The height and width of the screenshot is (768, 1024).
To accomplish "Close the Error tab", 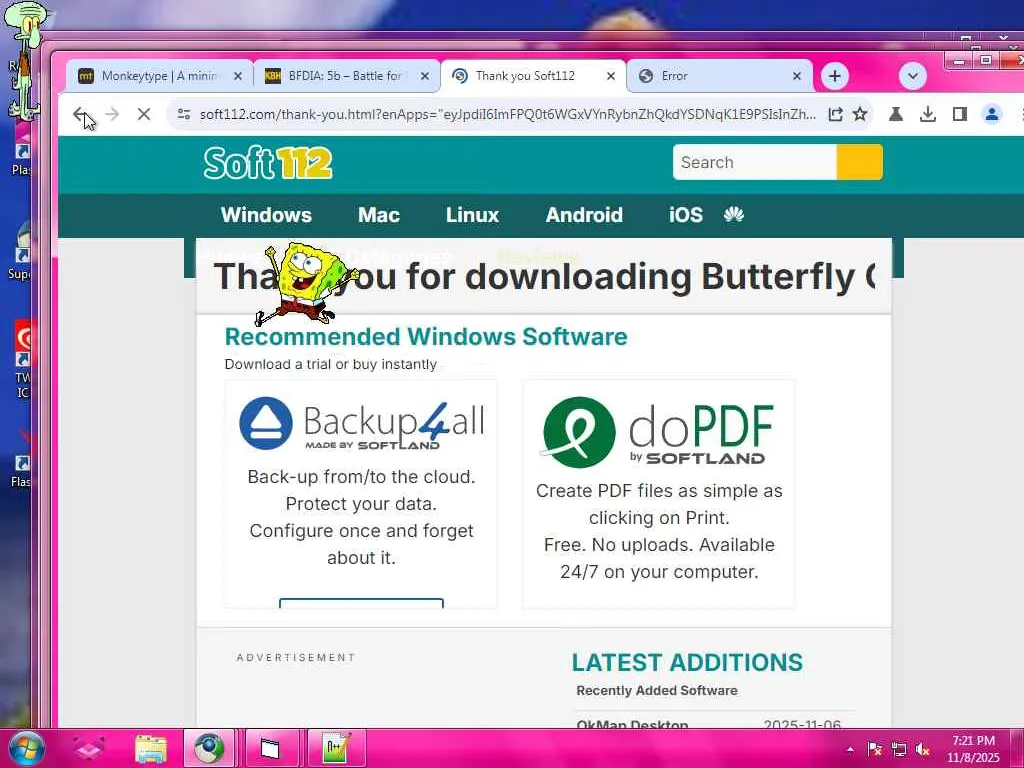I will point(797,76).
